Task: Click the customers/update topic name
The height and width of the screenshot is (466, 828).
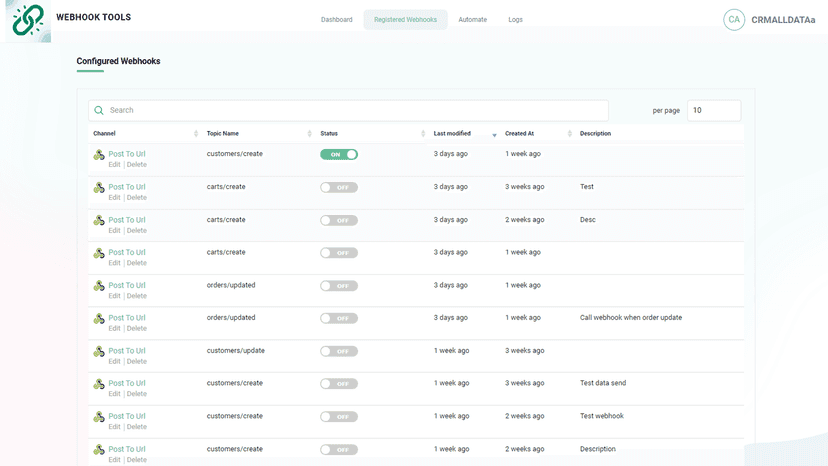Action: 236,350
